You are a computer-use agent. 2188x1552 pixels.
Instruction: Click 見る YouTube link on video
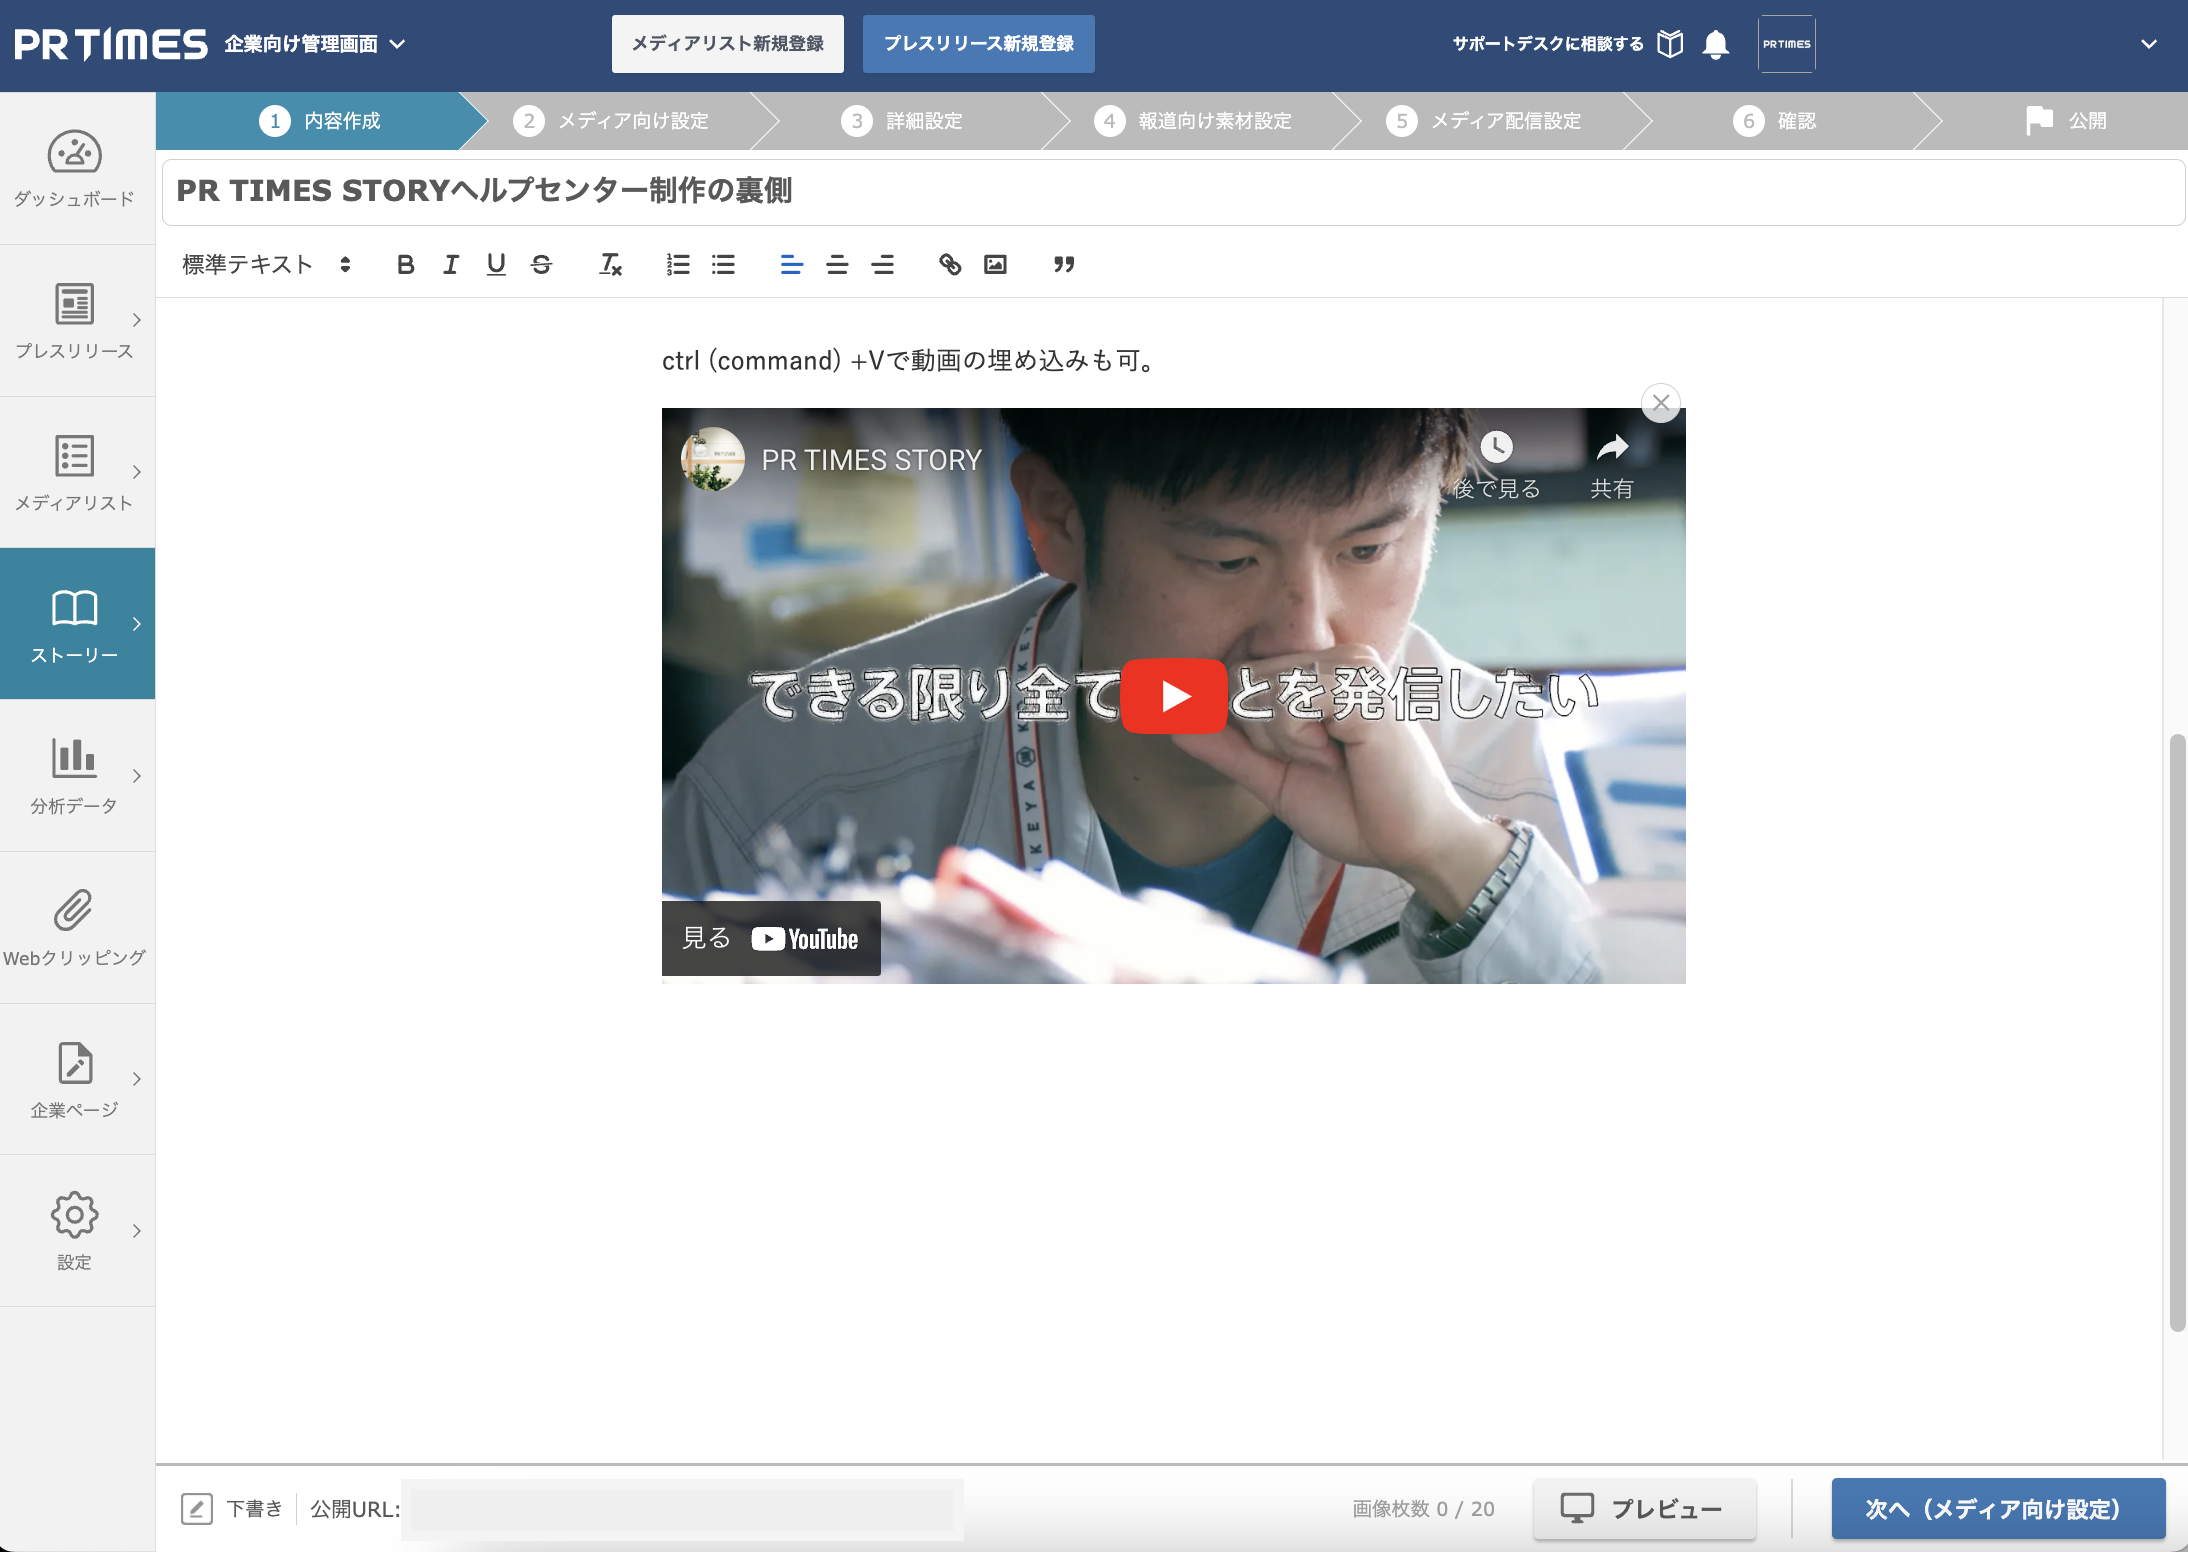click(x=771, y=938)
